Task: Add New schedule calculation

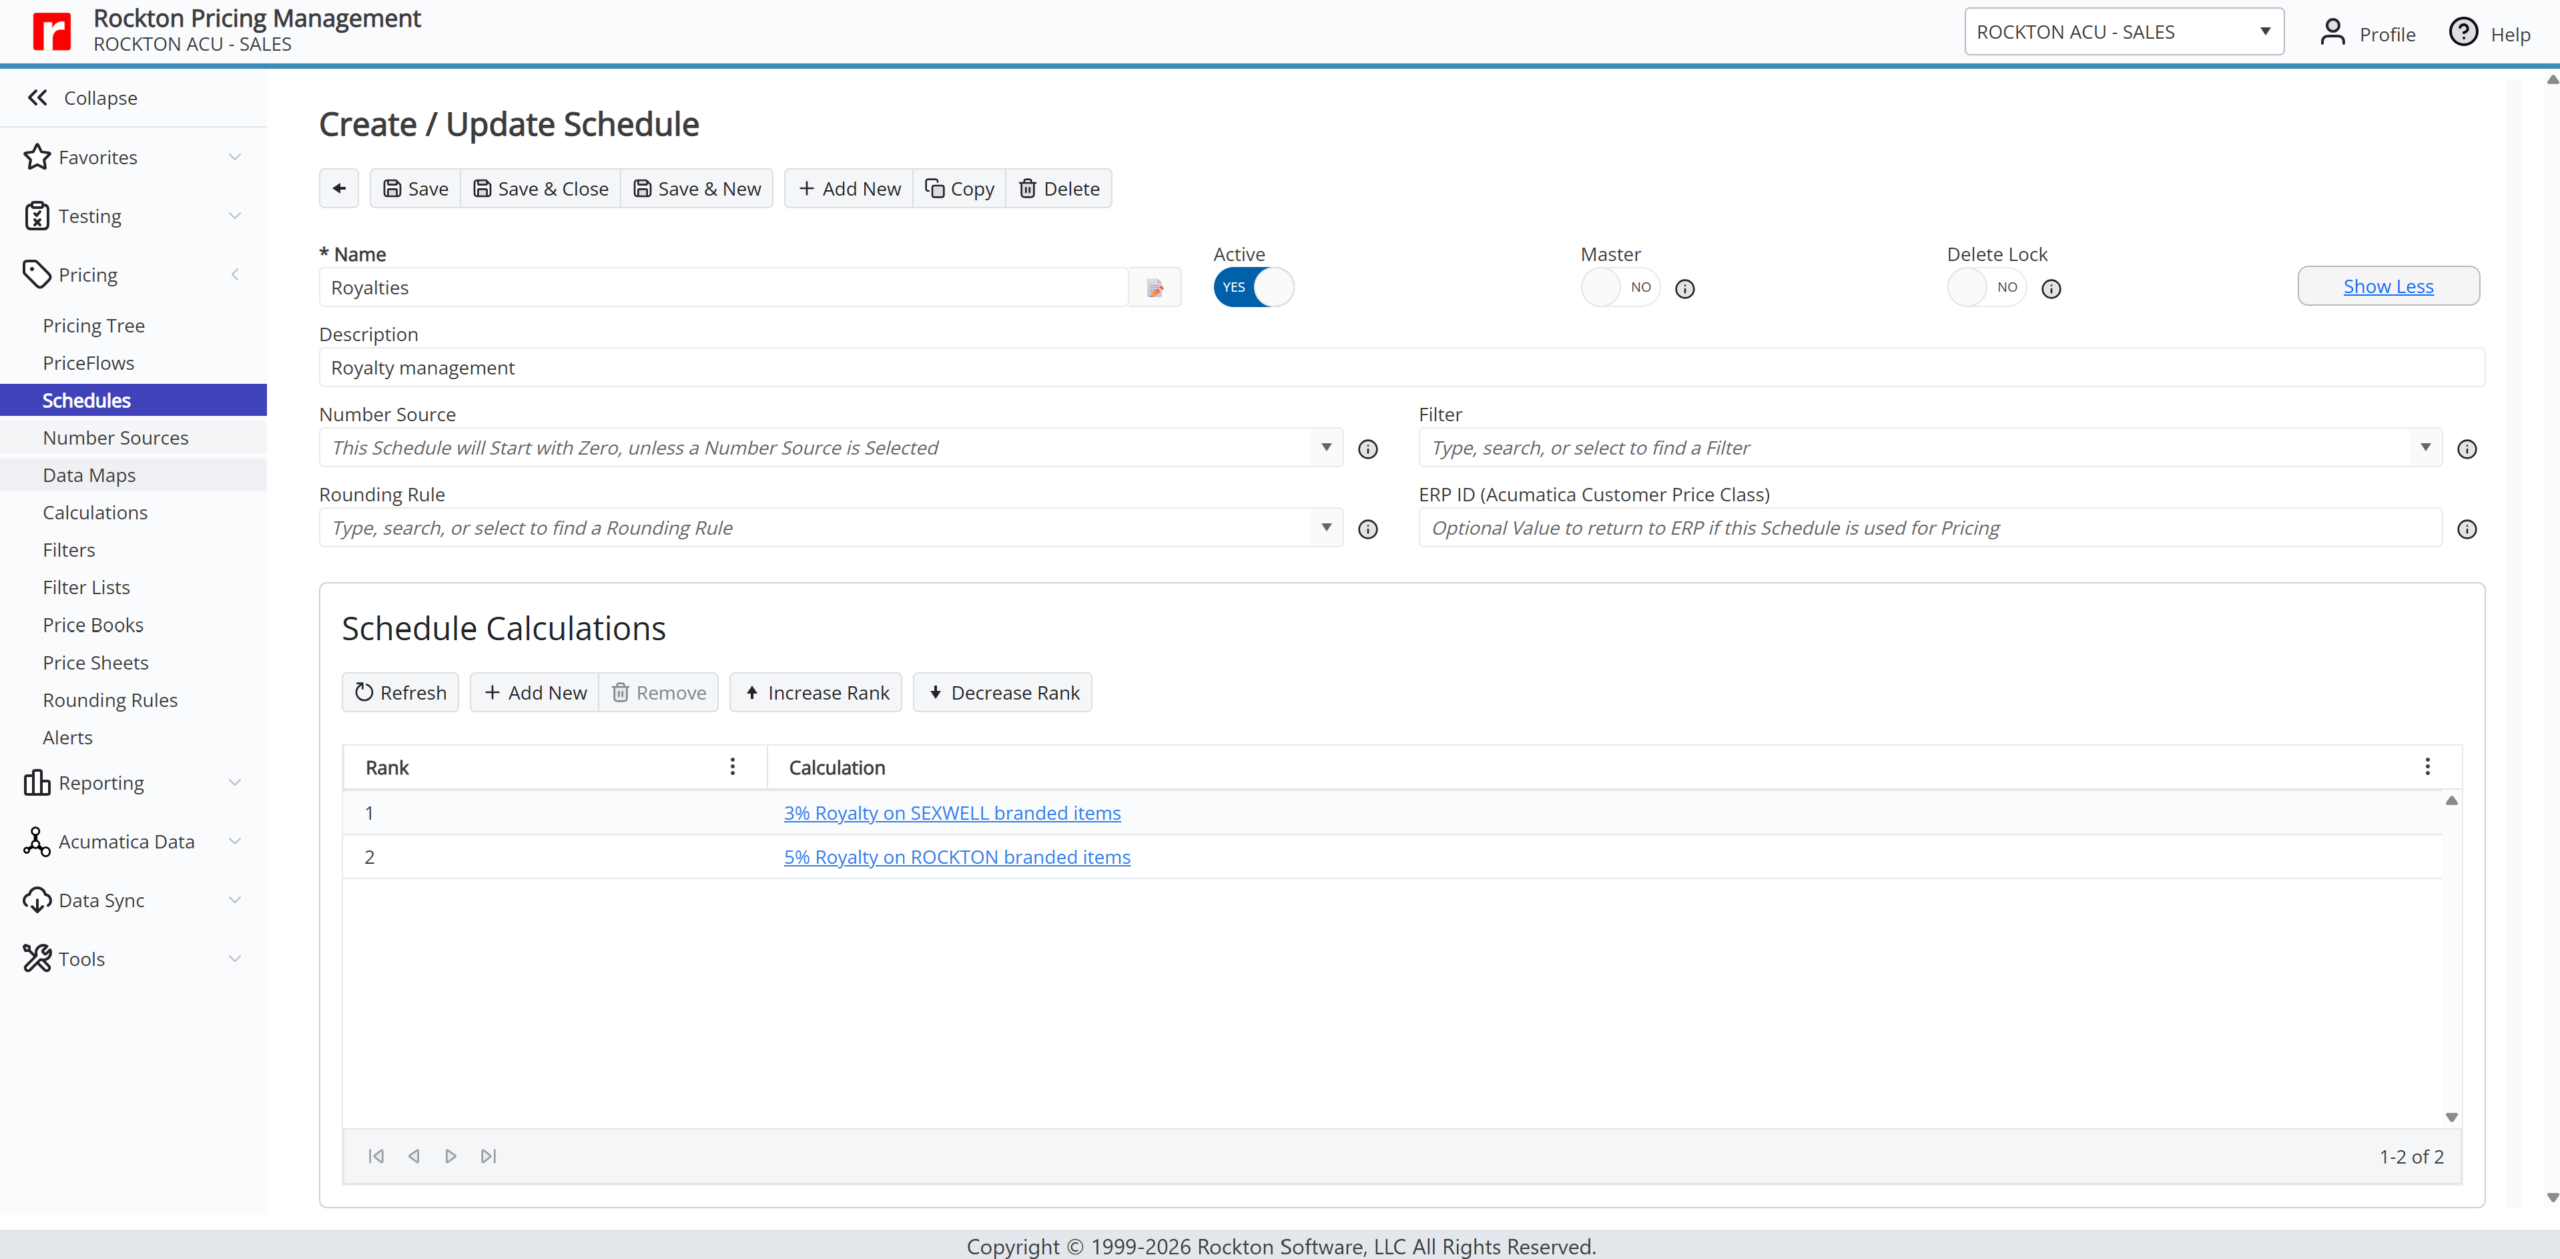Action: pos(535,692)
